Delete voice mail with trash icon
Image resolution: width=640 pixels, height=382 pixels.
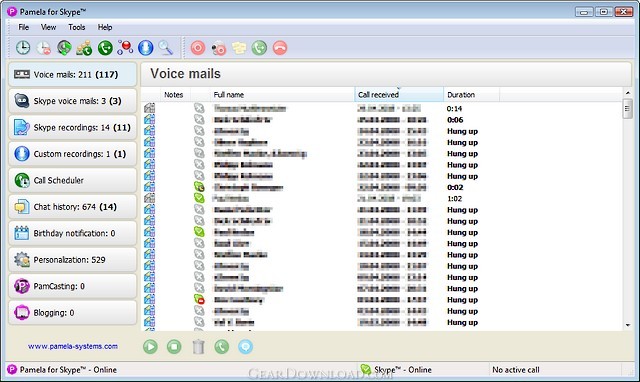[198, 347]
